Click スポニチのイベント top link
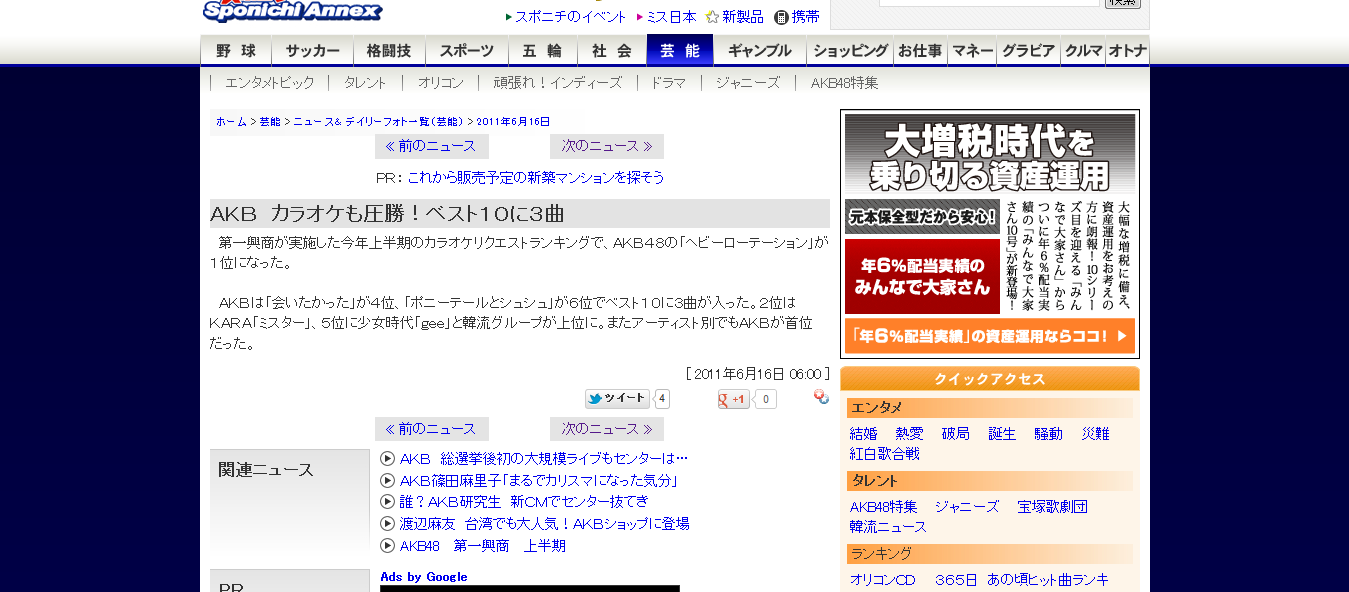The width and height of the screenshot is (1349, 592). [571, 17]
